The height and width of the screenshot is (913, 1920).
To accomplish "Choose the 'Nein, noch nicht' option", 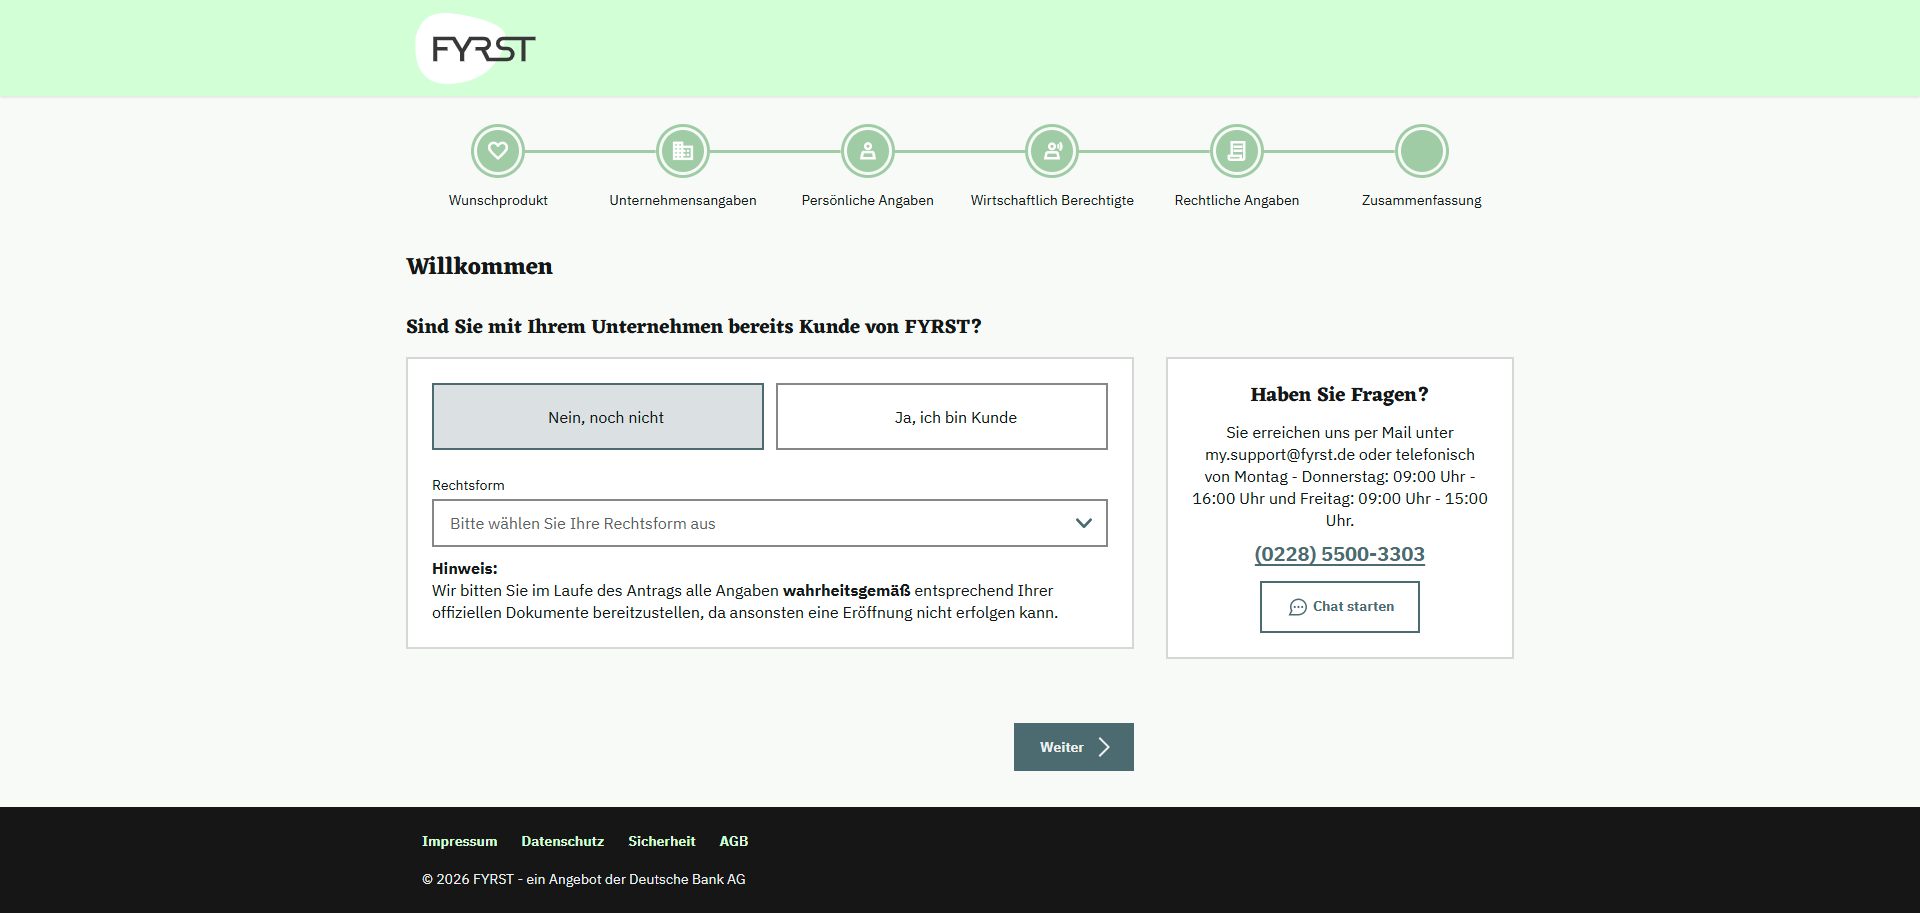I will pos(598,417).
